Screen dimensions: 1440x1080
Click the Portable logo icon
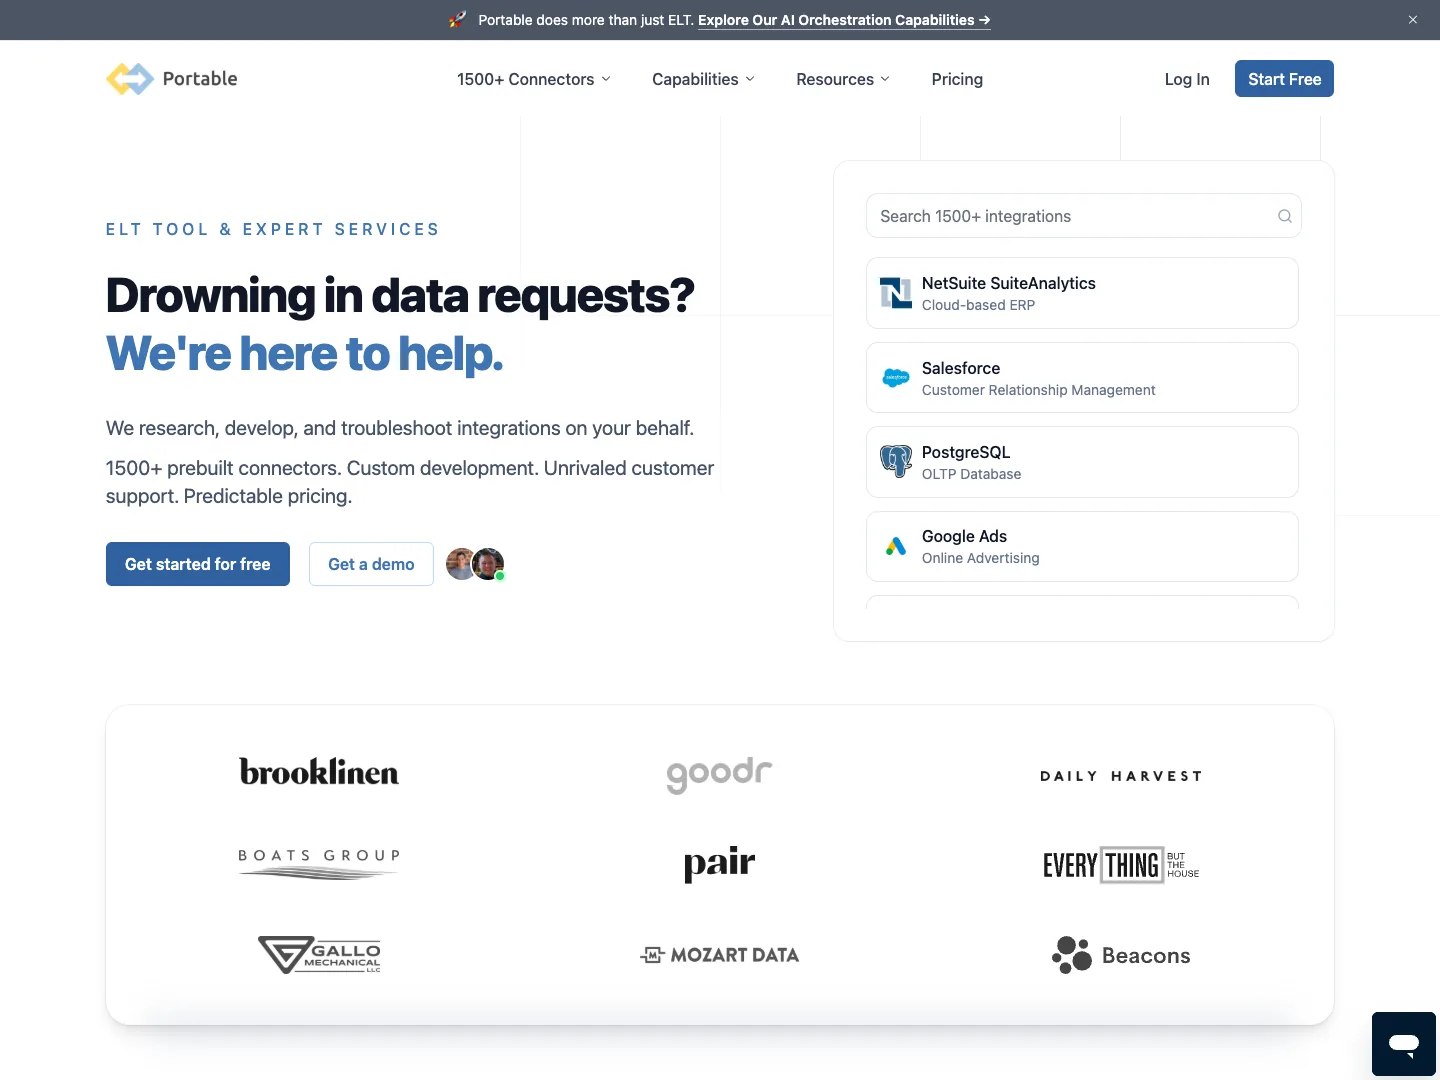pos(130,79)
